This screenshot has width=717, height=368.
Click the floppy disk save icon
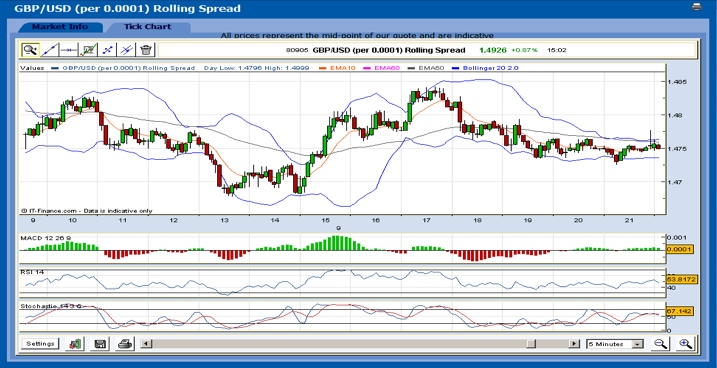tap(100, 344)
